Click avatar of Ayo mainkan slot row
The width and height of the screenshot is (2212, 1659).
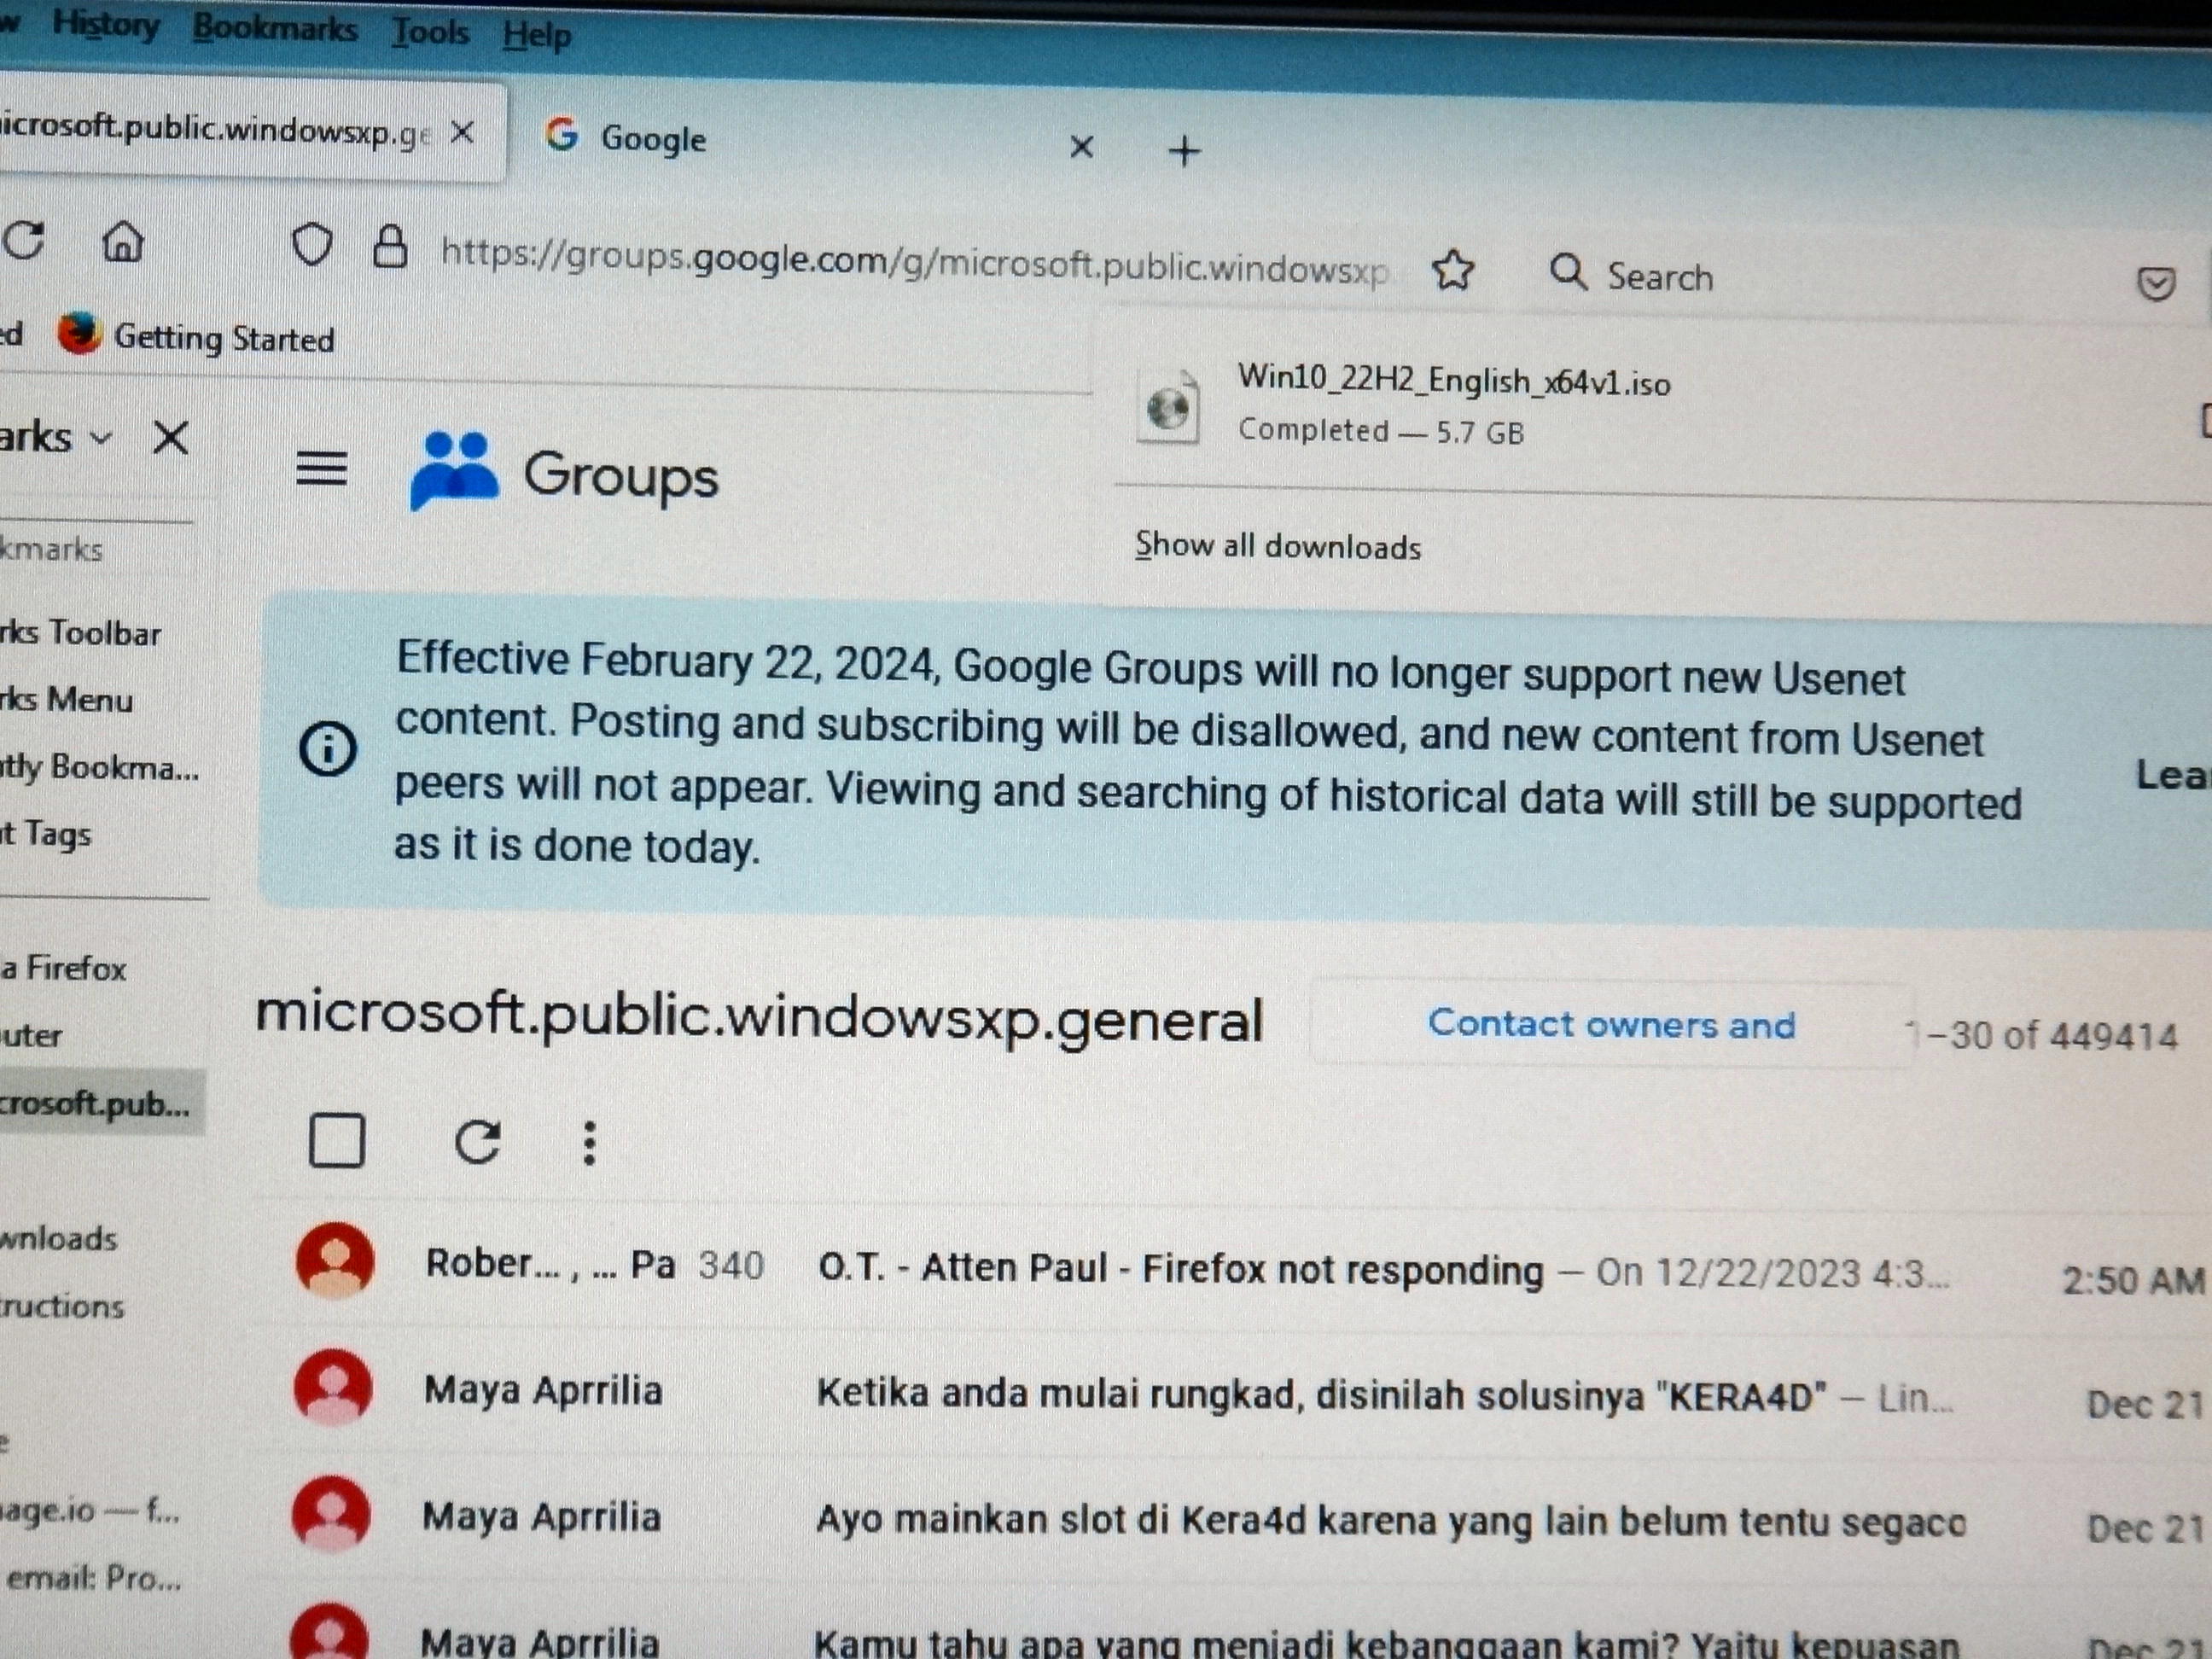(331, 1514)
